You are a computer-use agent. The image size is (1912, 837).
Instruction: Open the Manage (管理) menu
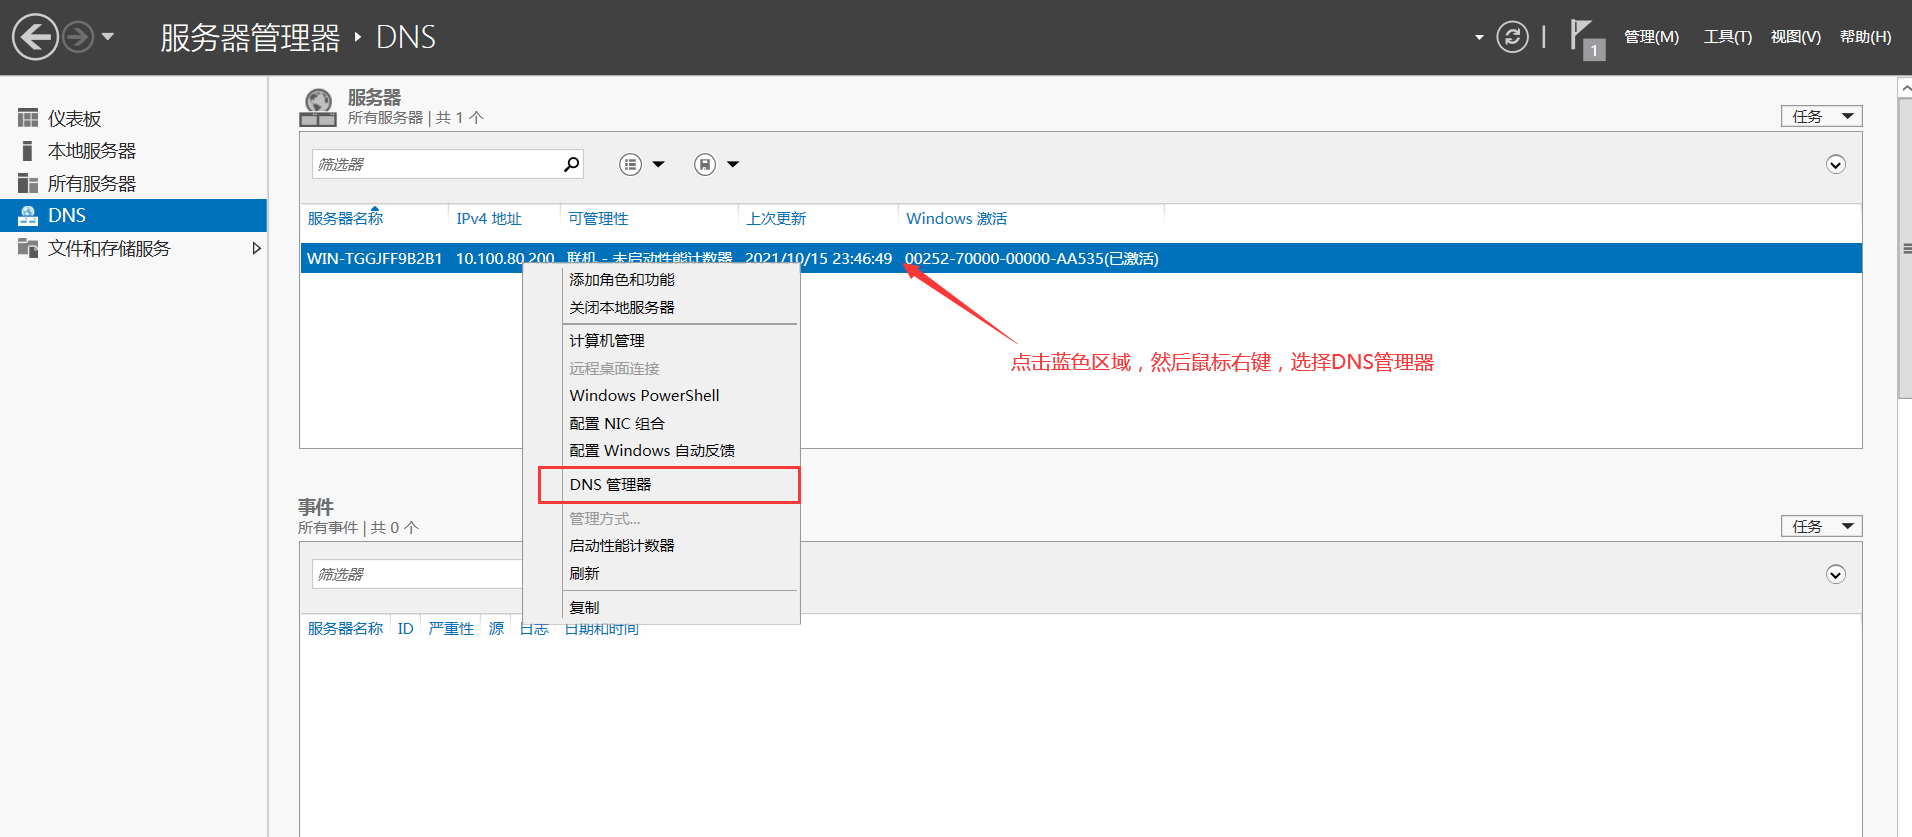tap(1650, 37)
